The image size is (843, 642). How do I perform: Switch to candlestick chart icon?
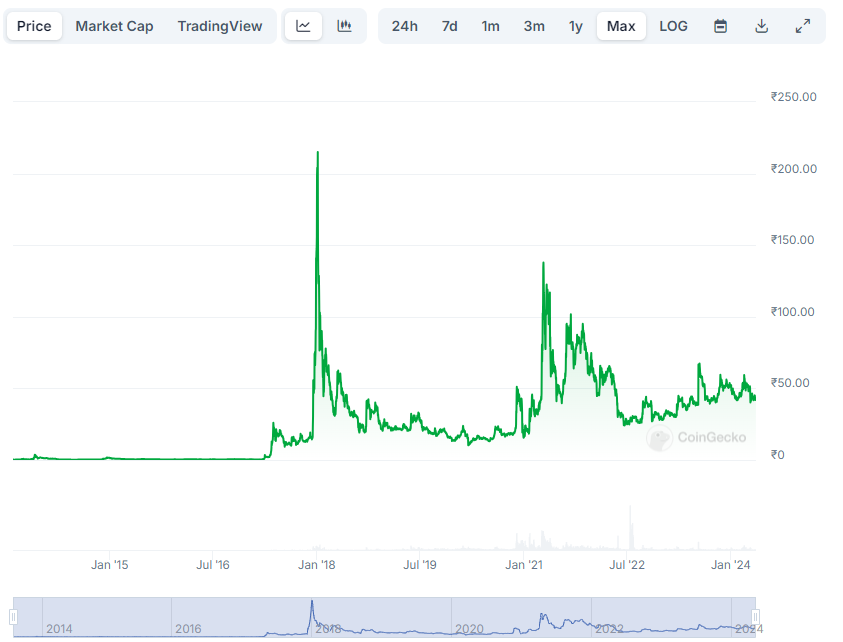(344, 26)
